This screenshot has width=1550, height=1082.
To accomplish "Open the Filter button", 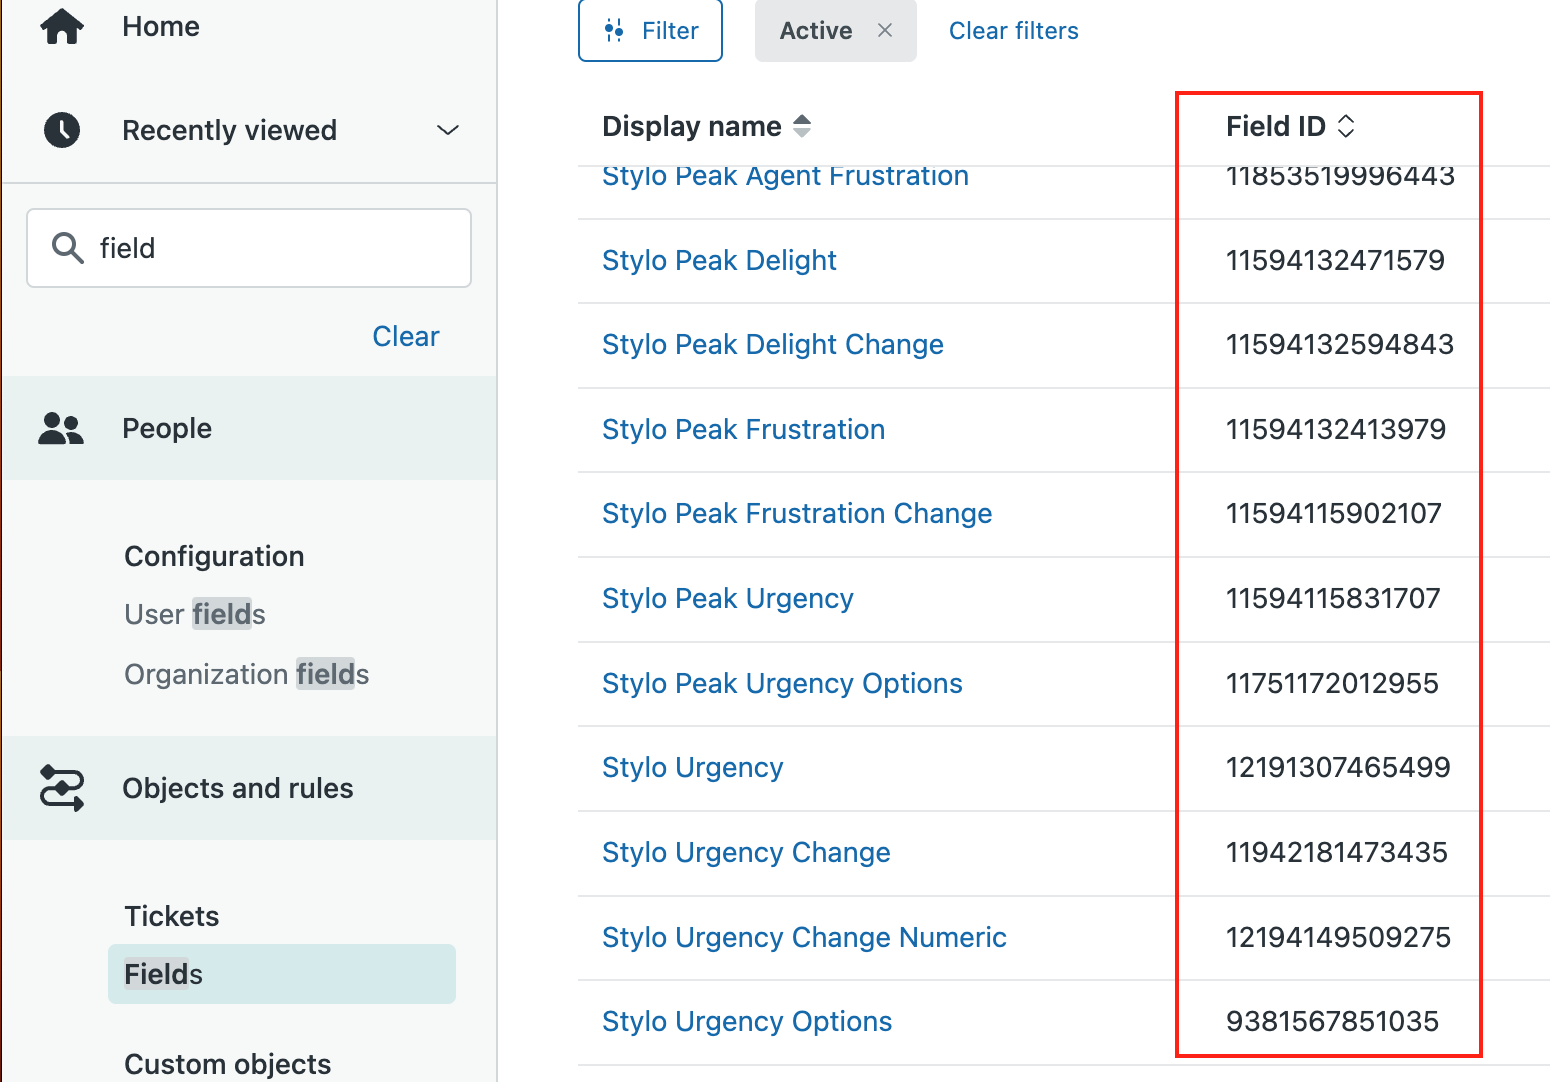I will (650, 31).
